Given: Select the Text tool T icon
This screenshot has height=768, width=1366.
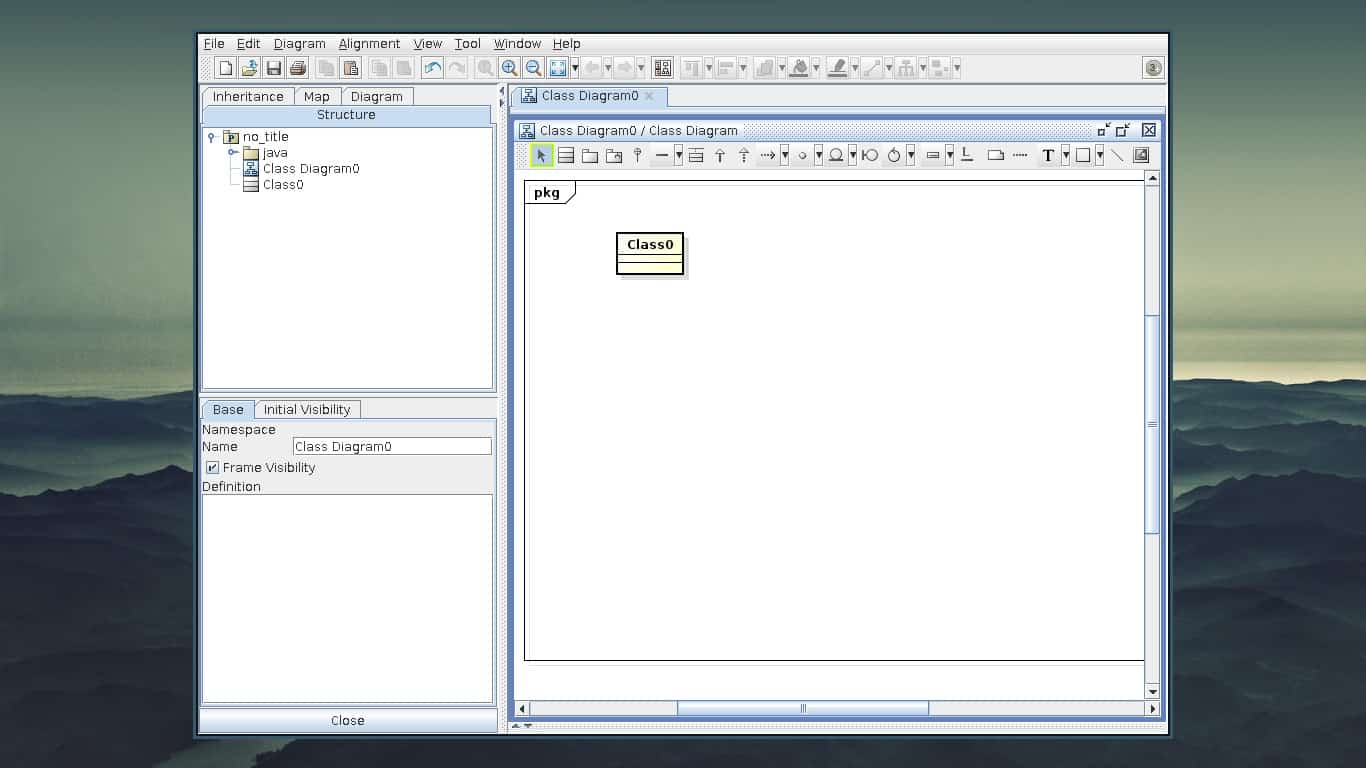Looking at the screenshot, I should (1048, 155).
